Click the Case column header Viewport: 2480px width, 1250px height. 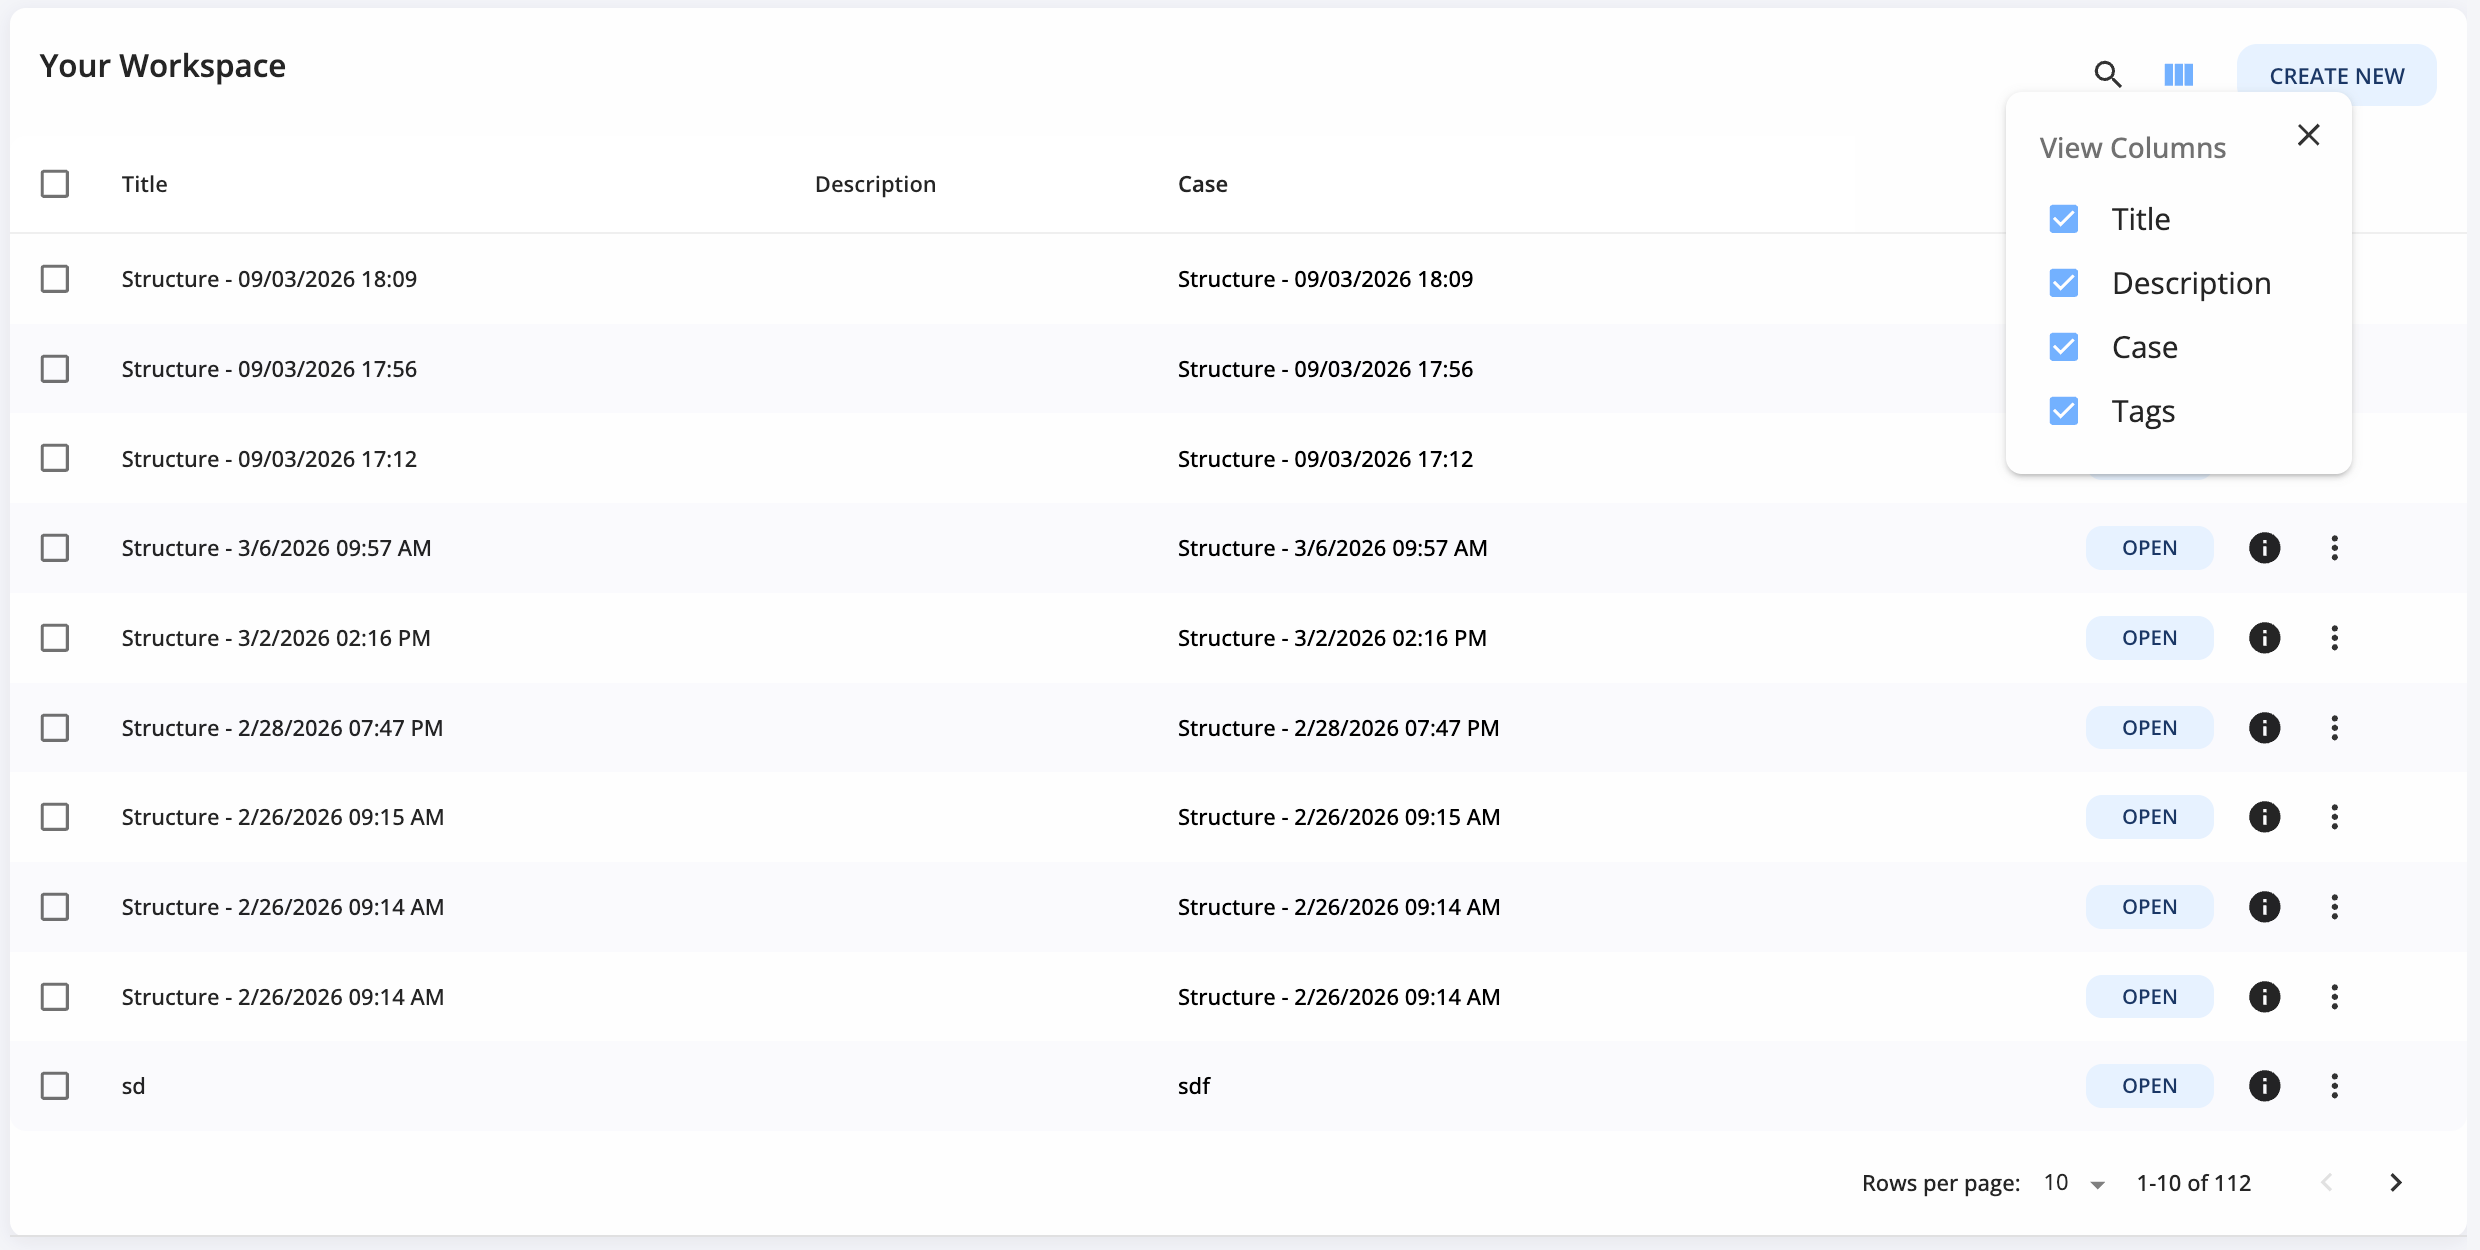(1202, 184)
